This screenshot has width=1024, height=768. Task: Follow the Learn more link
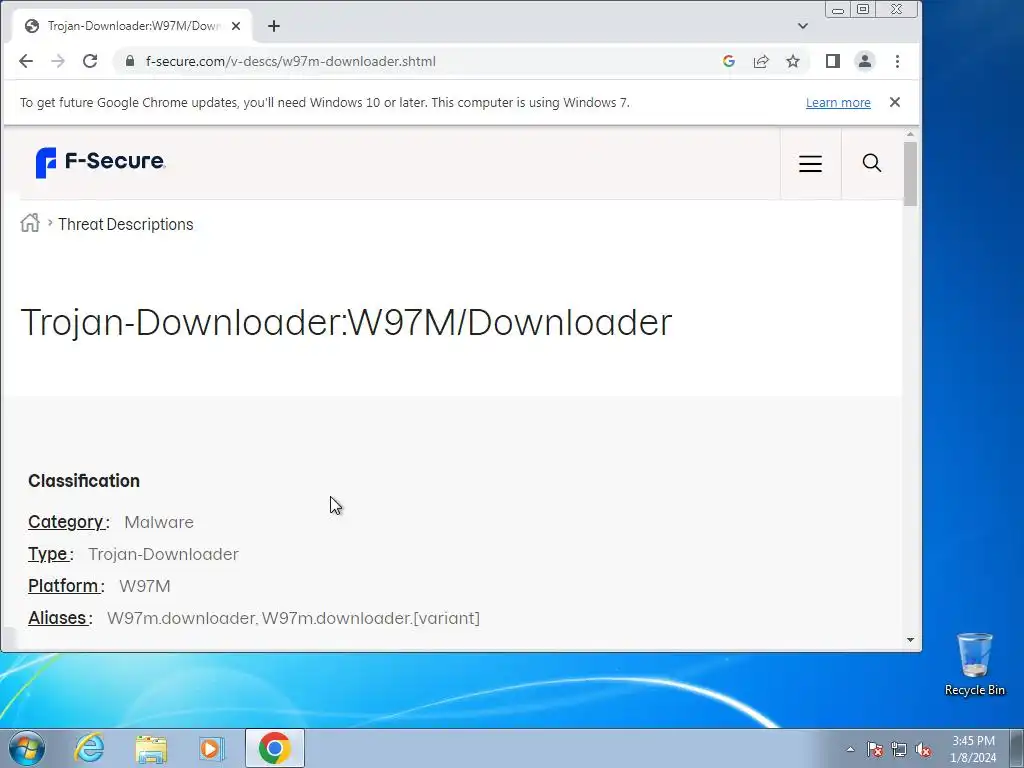coord(838,103)
